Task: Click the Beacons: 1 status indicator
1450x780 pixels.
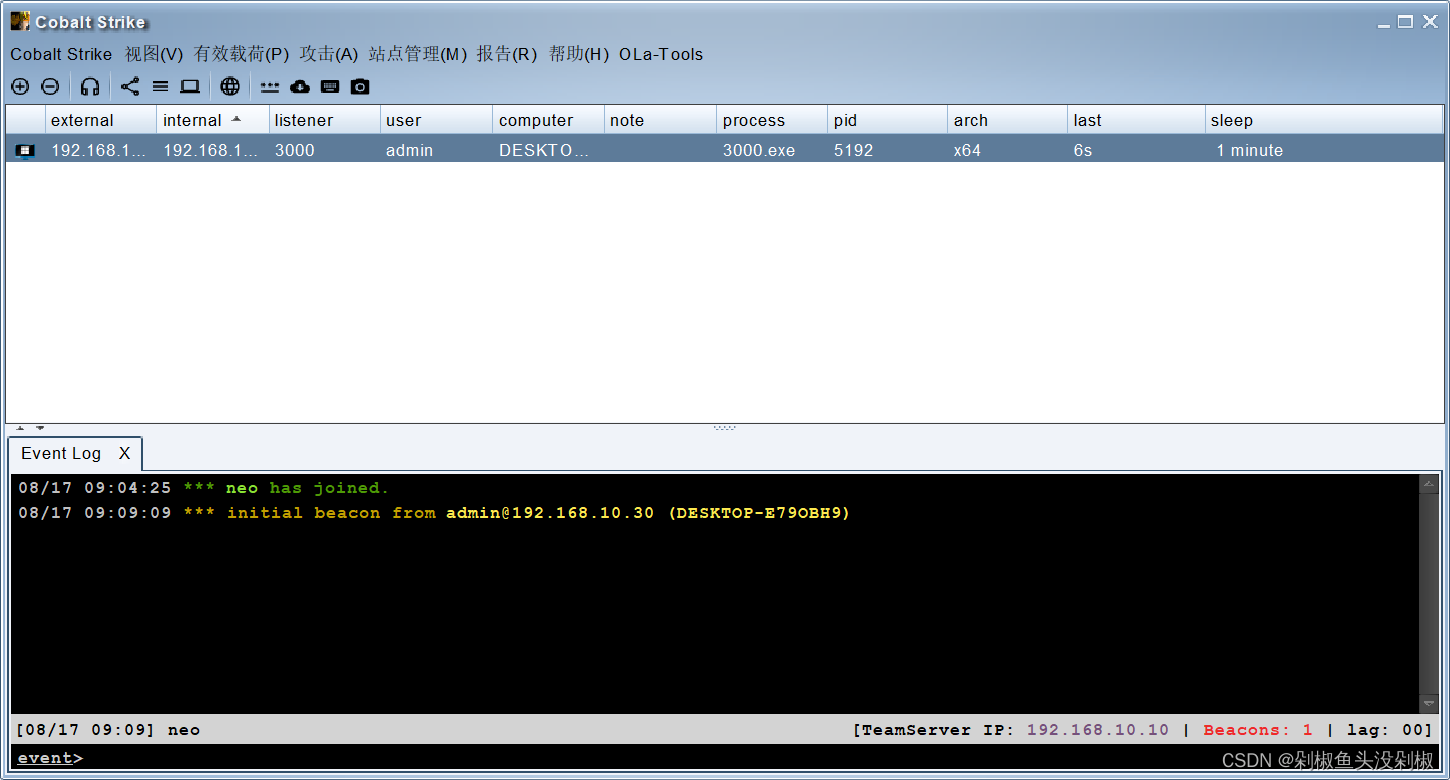Action: click(1258, 730)
